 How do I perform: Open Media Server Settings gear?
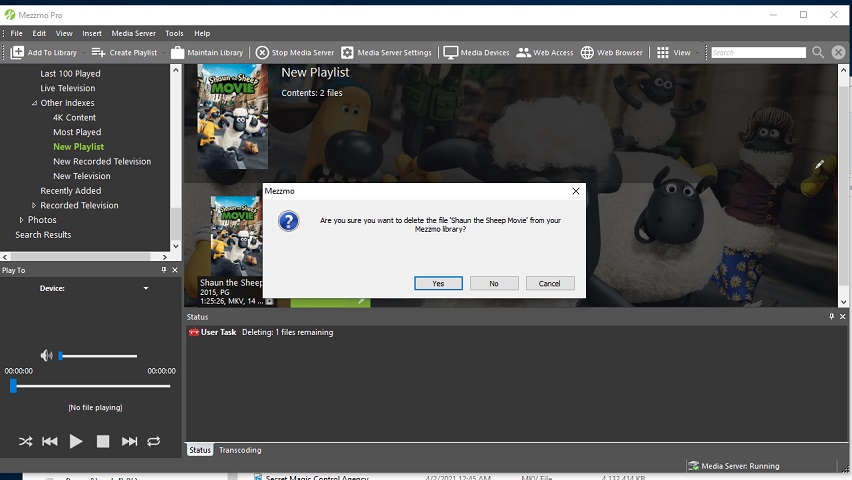tap(347, 52)
